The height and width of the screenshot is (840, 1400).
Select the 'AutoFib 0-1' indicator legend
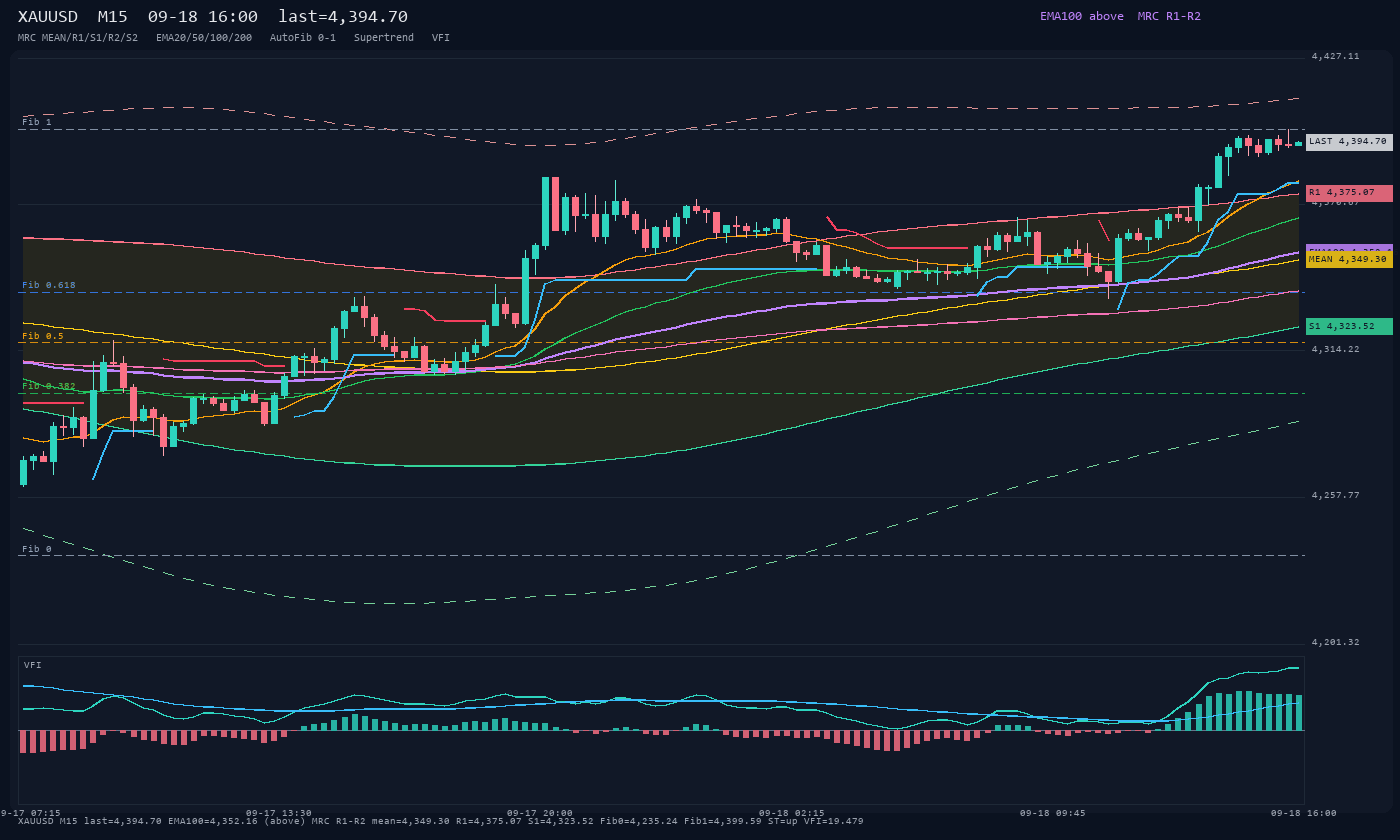tap(303, 38)
